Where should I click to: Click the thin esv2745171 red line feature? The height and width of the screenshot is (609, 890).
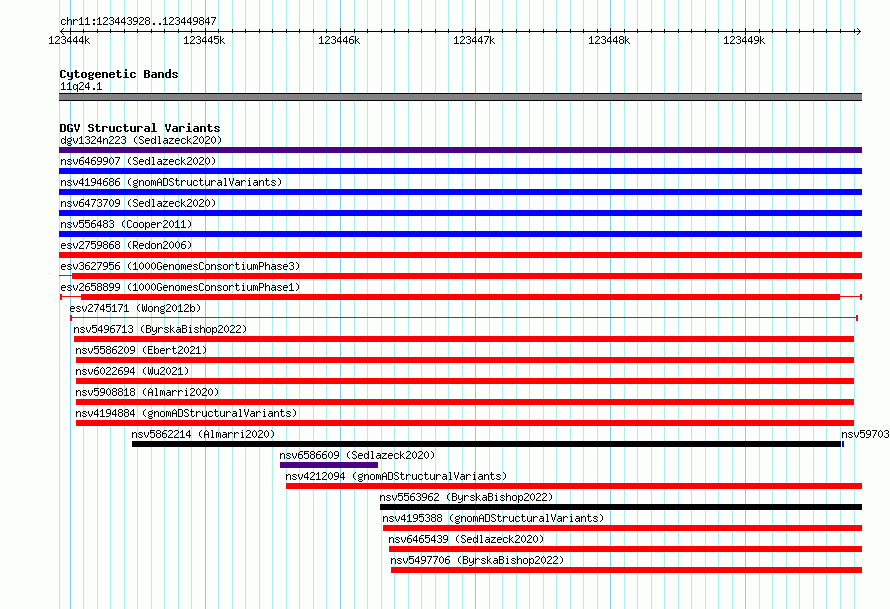(x=464, y=318)
